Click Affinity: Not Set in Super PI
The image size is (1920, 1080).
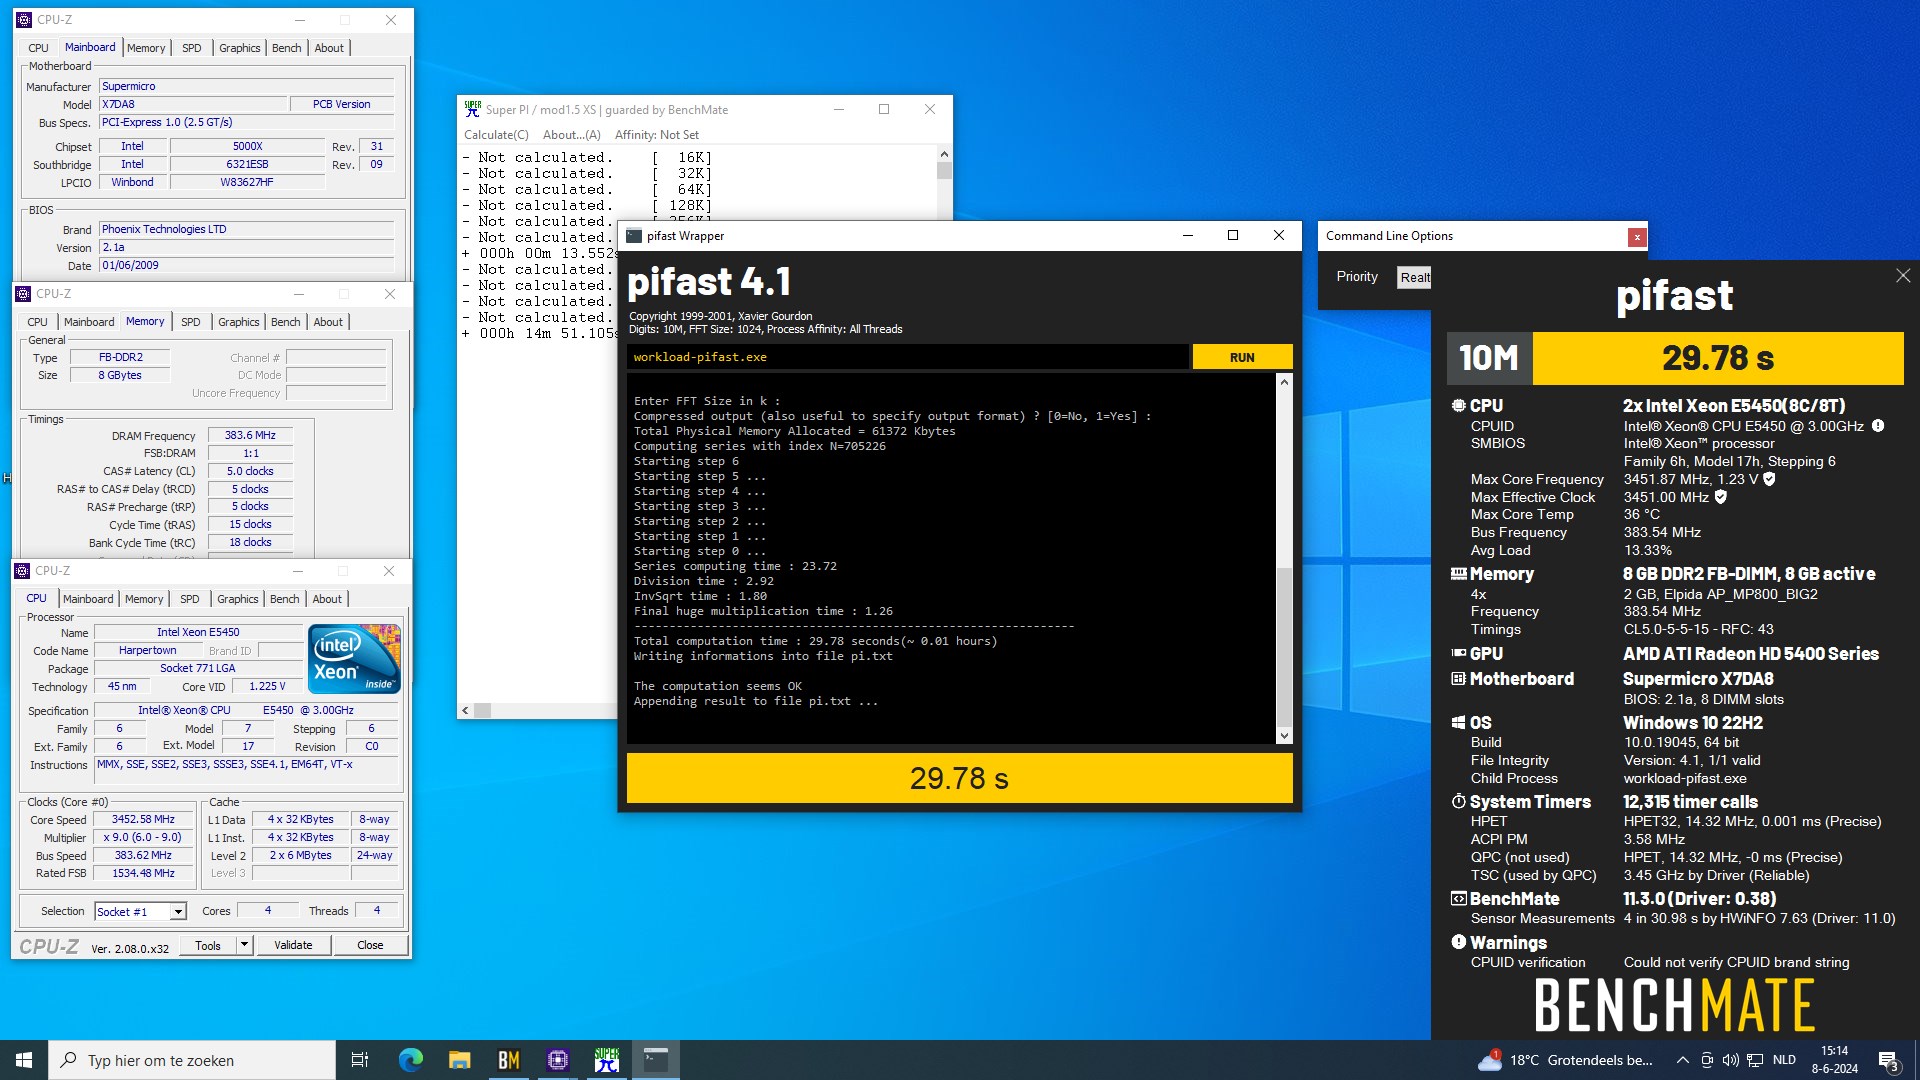(657, 135)
